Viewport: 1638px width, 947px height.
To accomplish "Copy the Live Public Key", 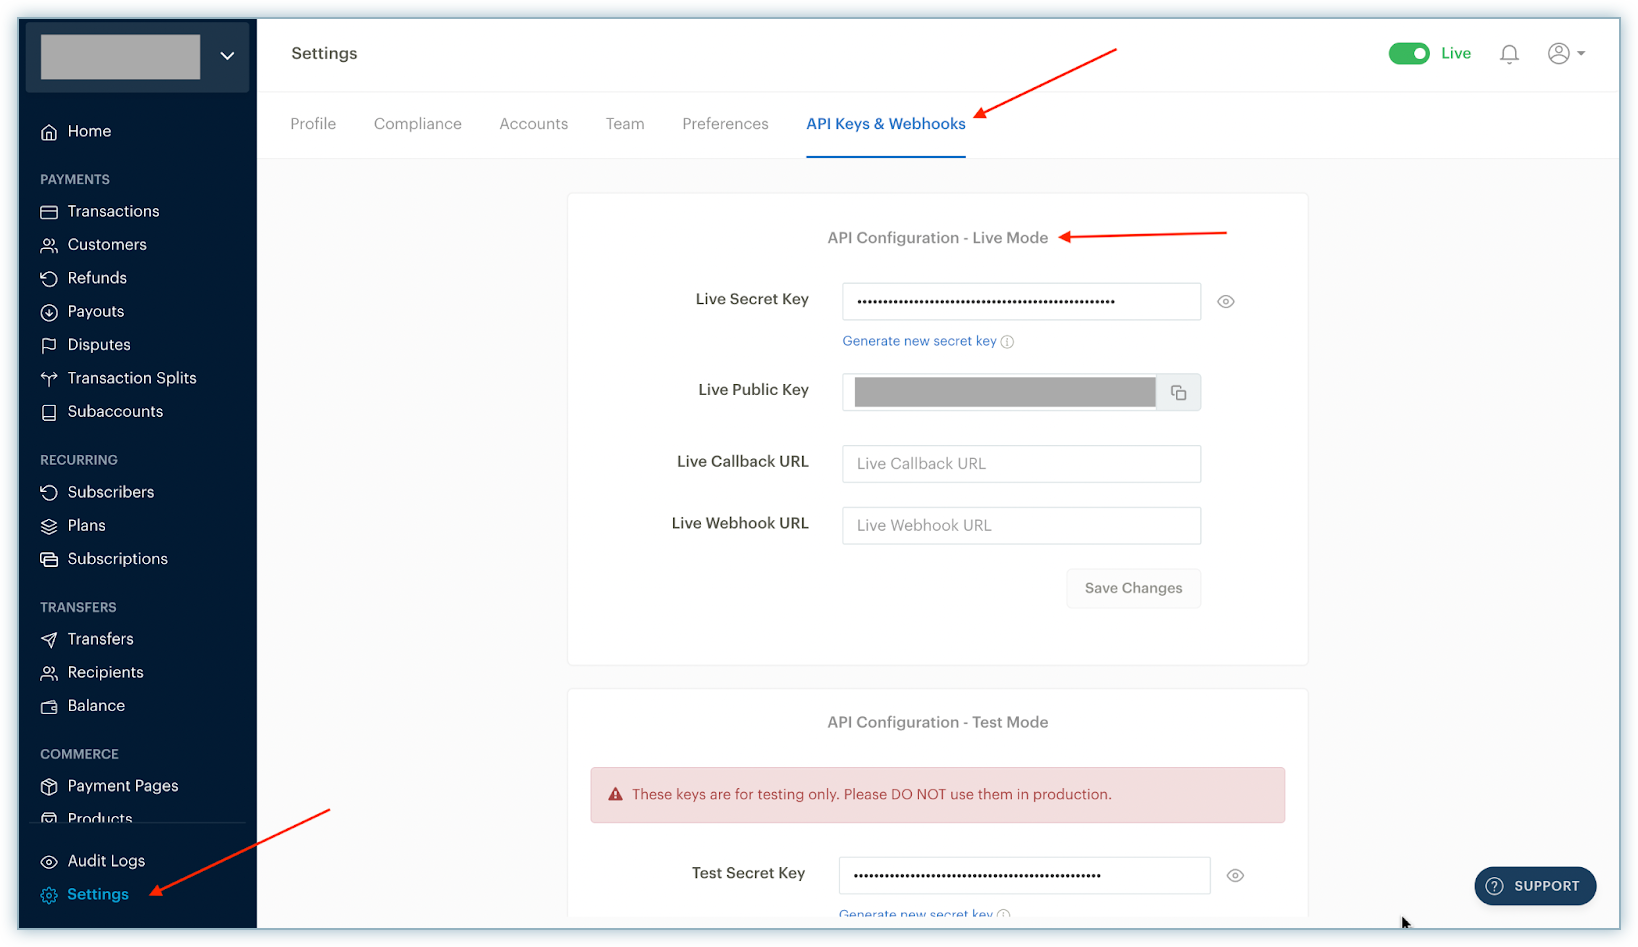I will [x=1178, y=393].
